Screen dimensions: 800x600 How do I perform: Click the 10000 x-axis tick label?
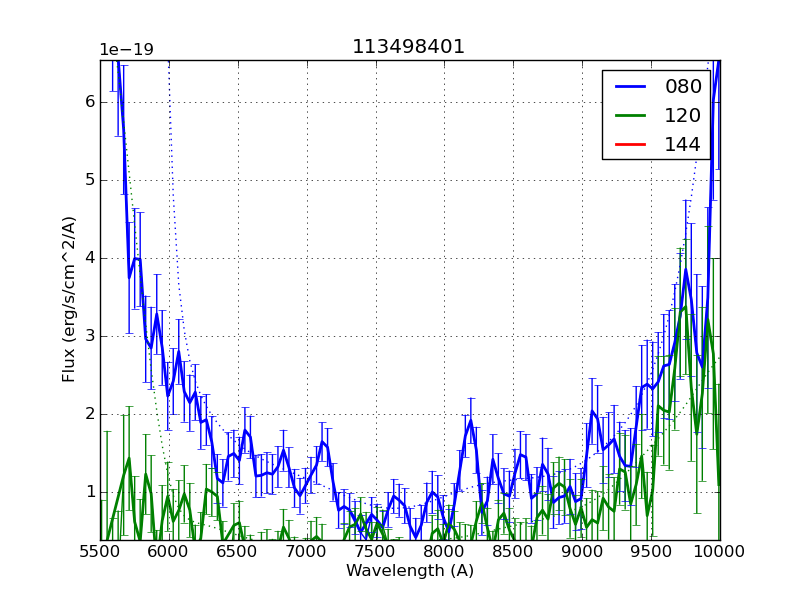(x=720, y=552)
